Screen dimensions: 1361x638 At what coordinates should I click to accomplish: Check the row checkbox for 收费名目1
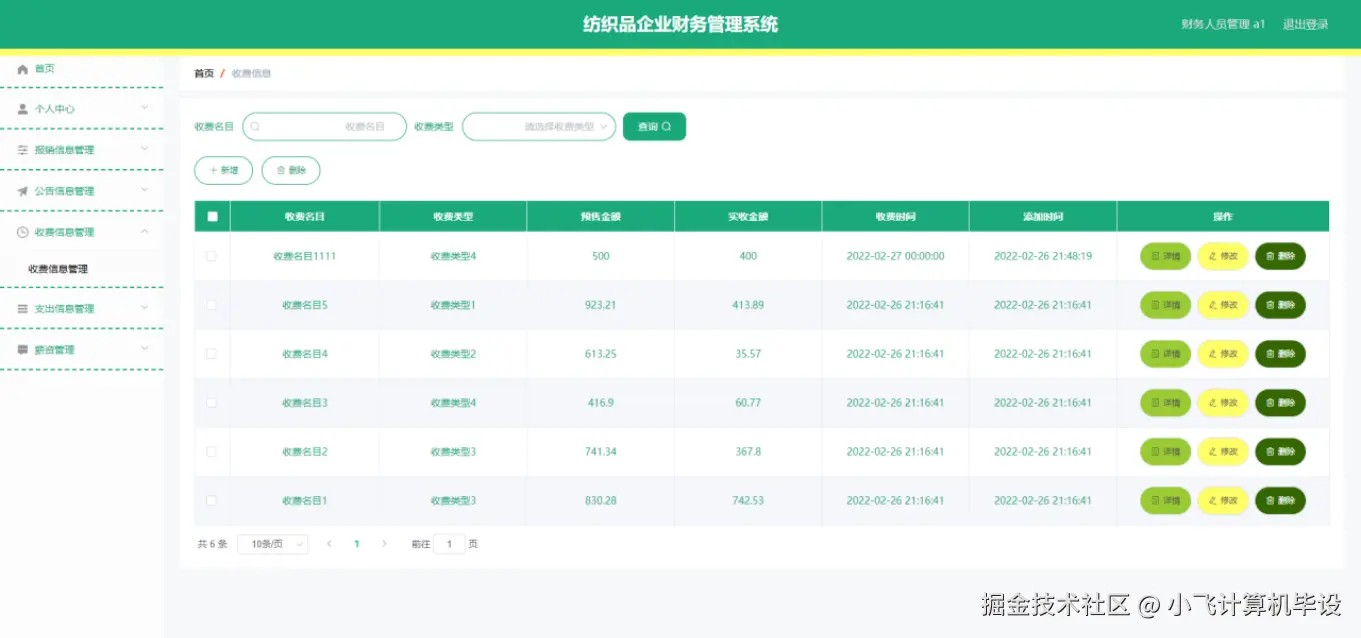[211, 501]
